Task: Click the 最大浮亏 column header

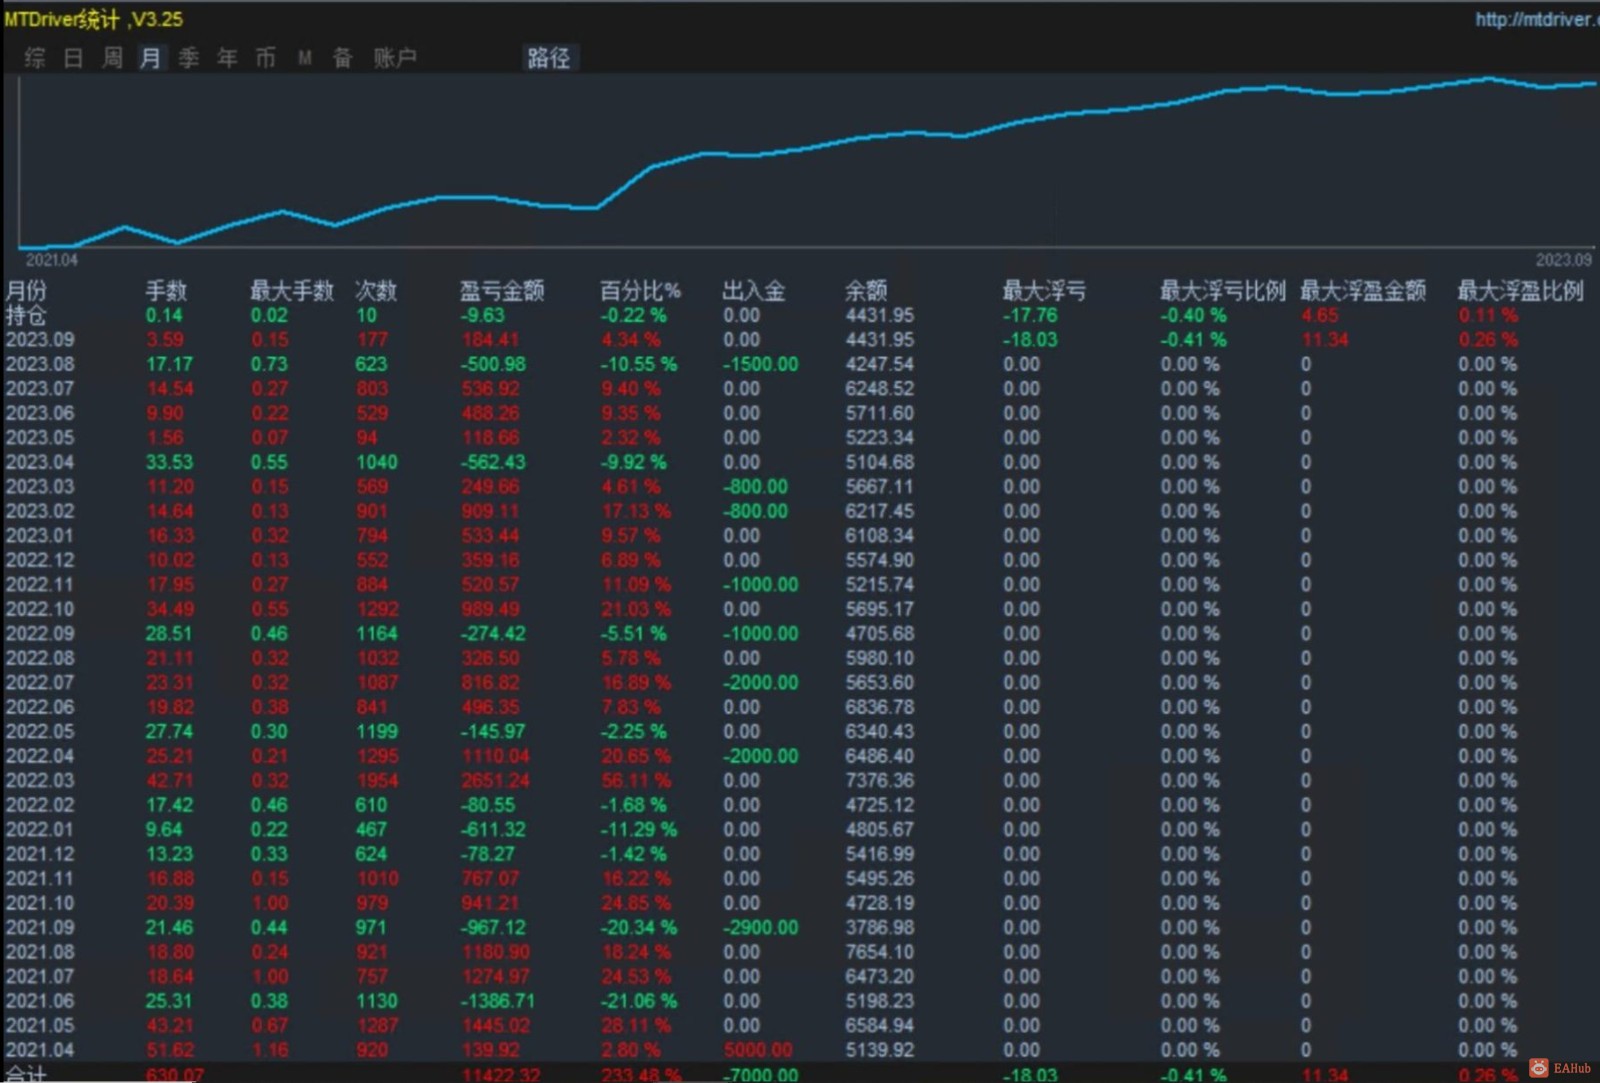Action: (x=1044, y=291)
